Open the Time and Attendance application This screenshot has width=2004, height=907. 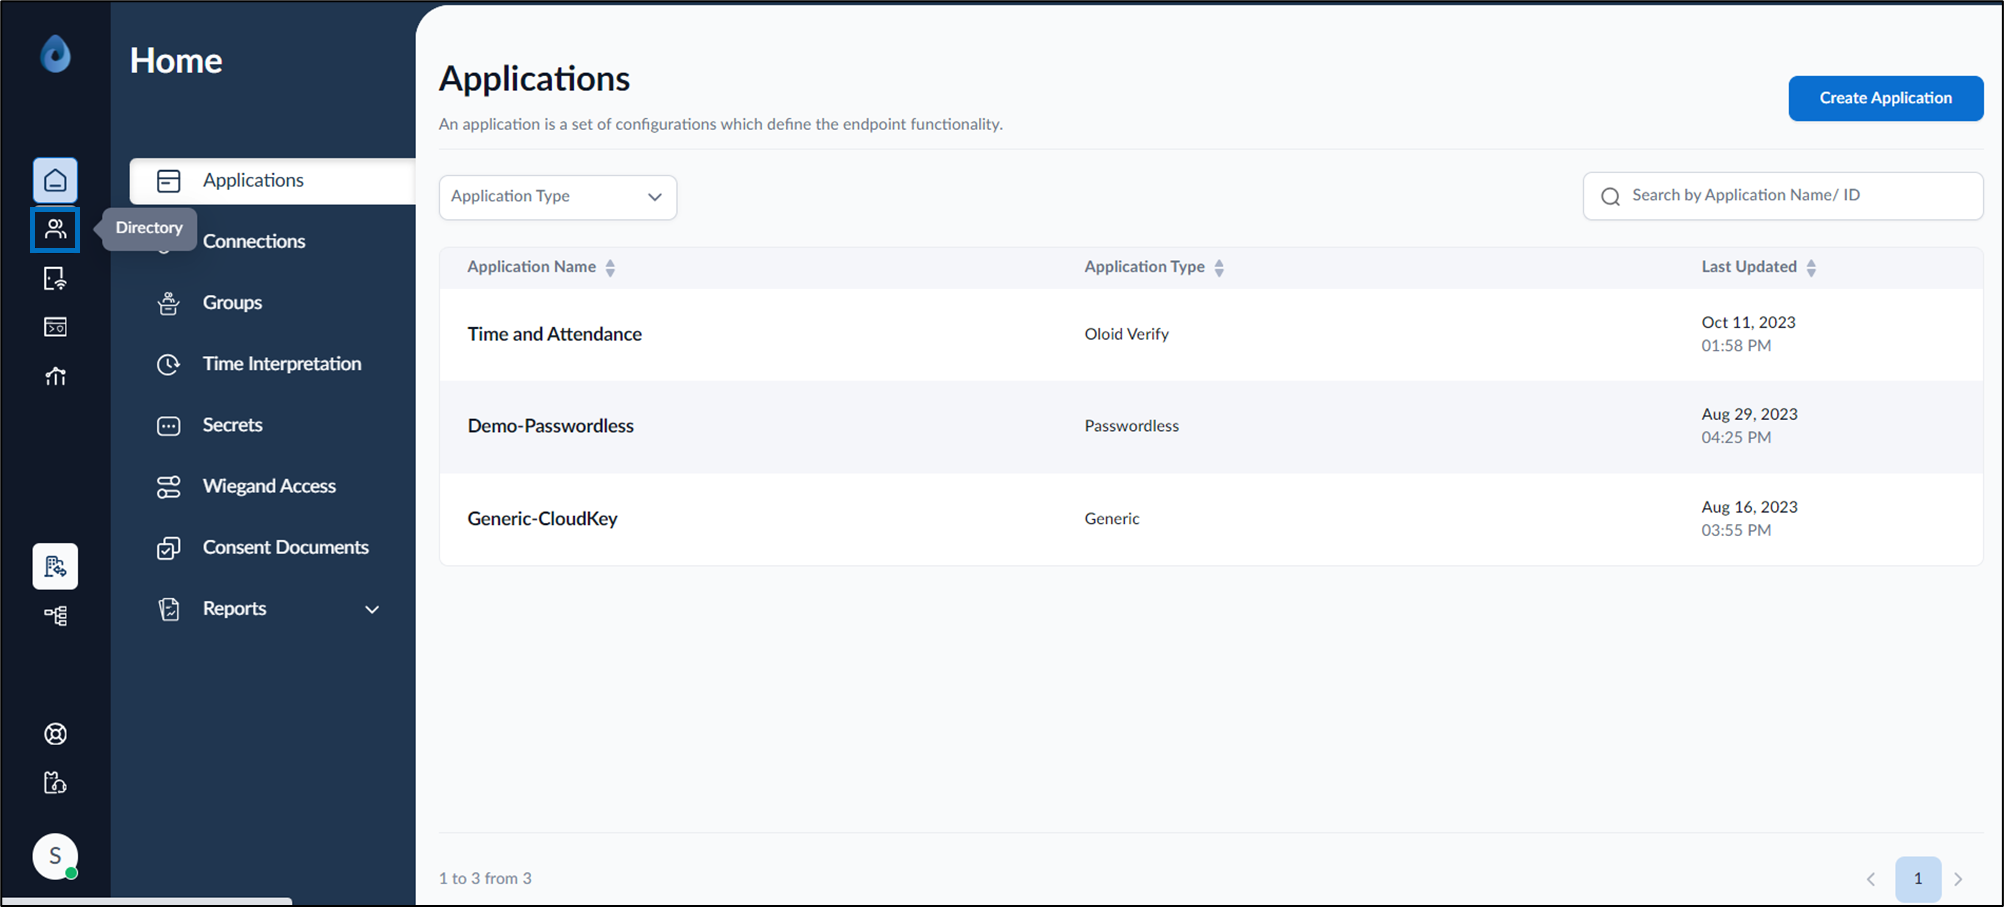click(x=554, y=334)
